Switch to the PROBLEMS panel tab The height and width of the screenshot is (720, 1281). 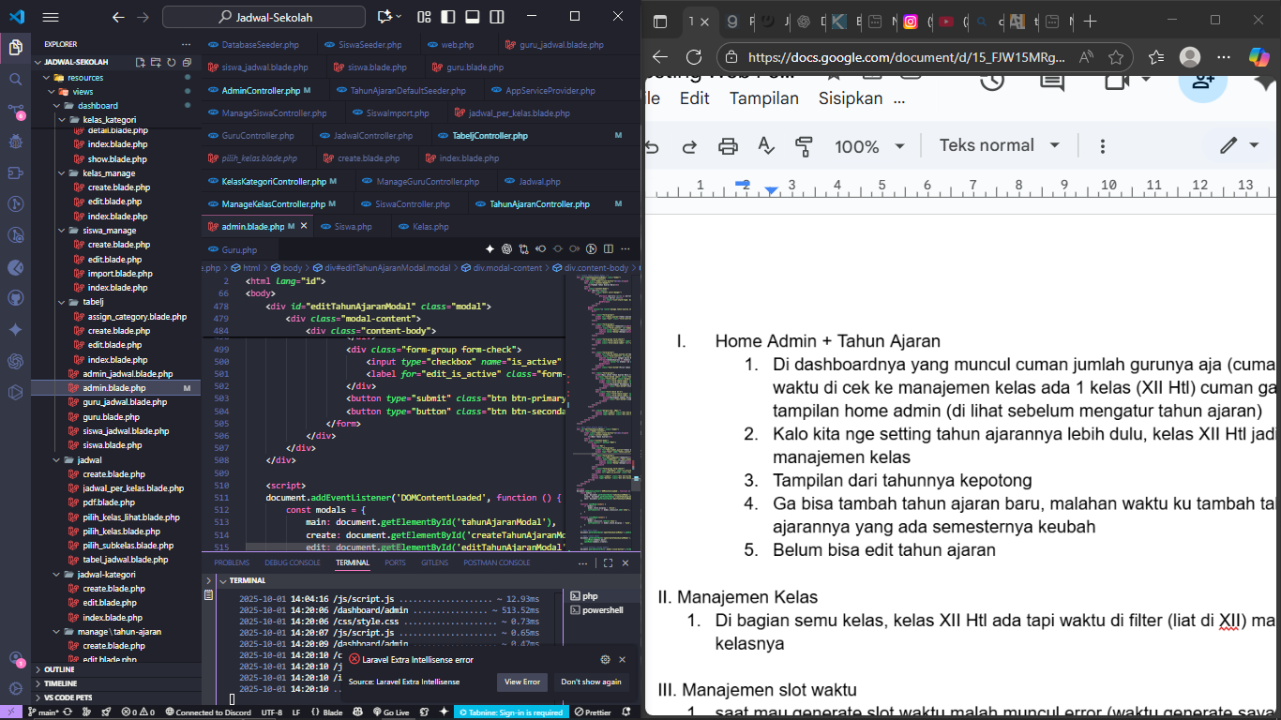pos(231,563)
